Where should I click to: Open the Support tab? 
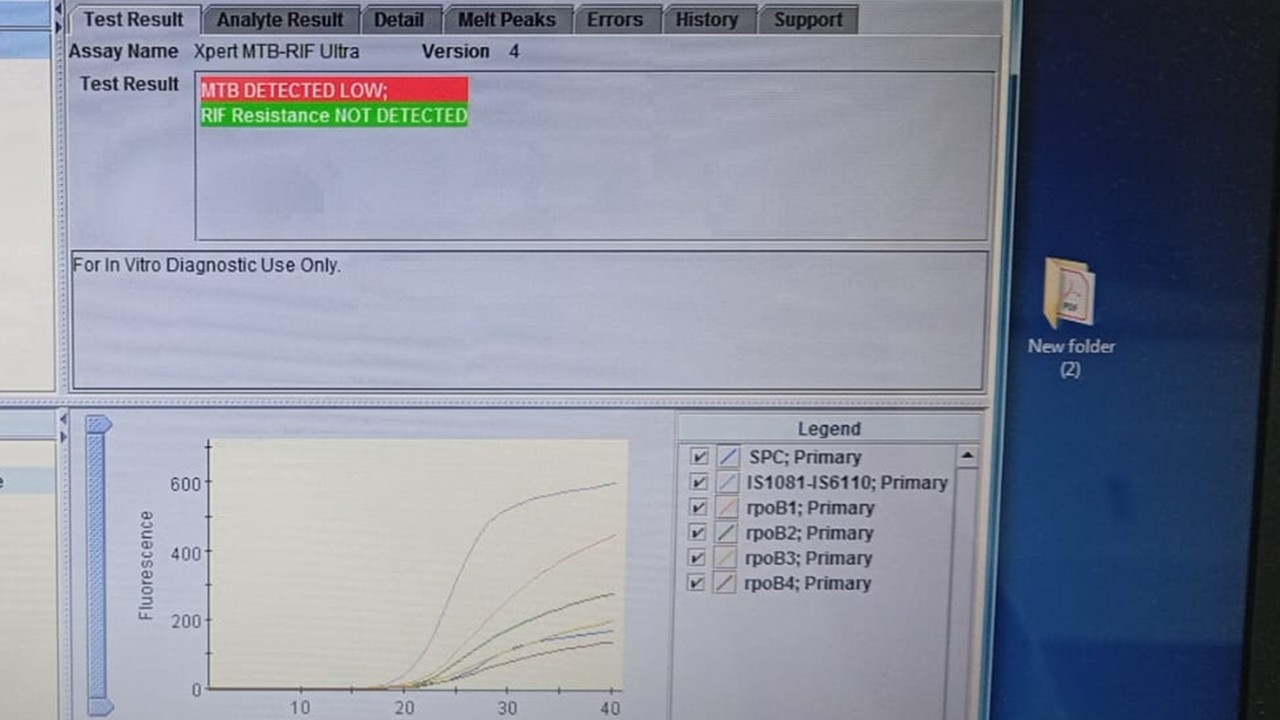tap(808, 19)
